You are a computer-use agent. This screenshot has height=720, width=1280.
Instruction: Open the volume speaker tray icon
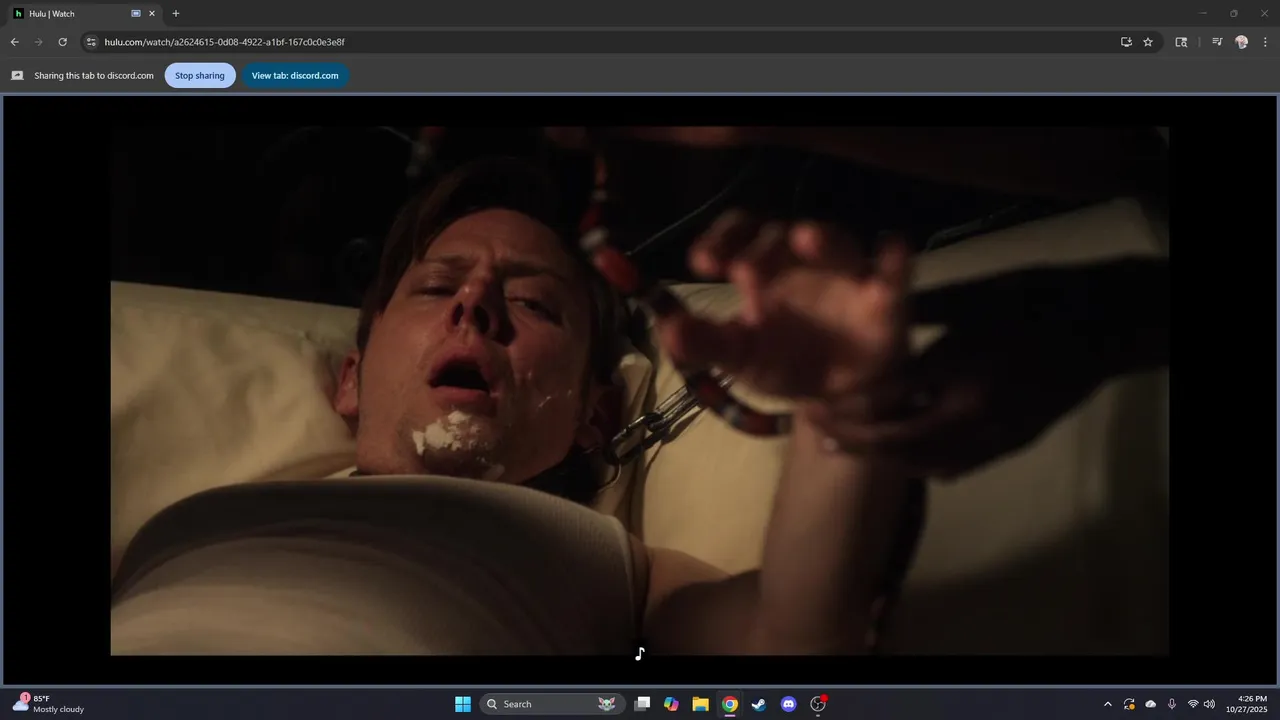(x=1210, y=704)
